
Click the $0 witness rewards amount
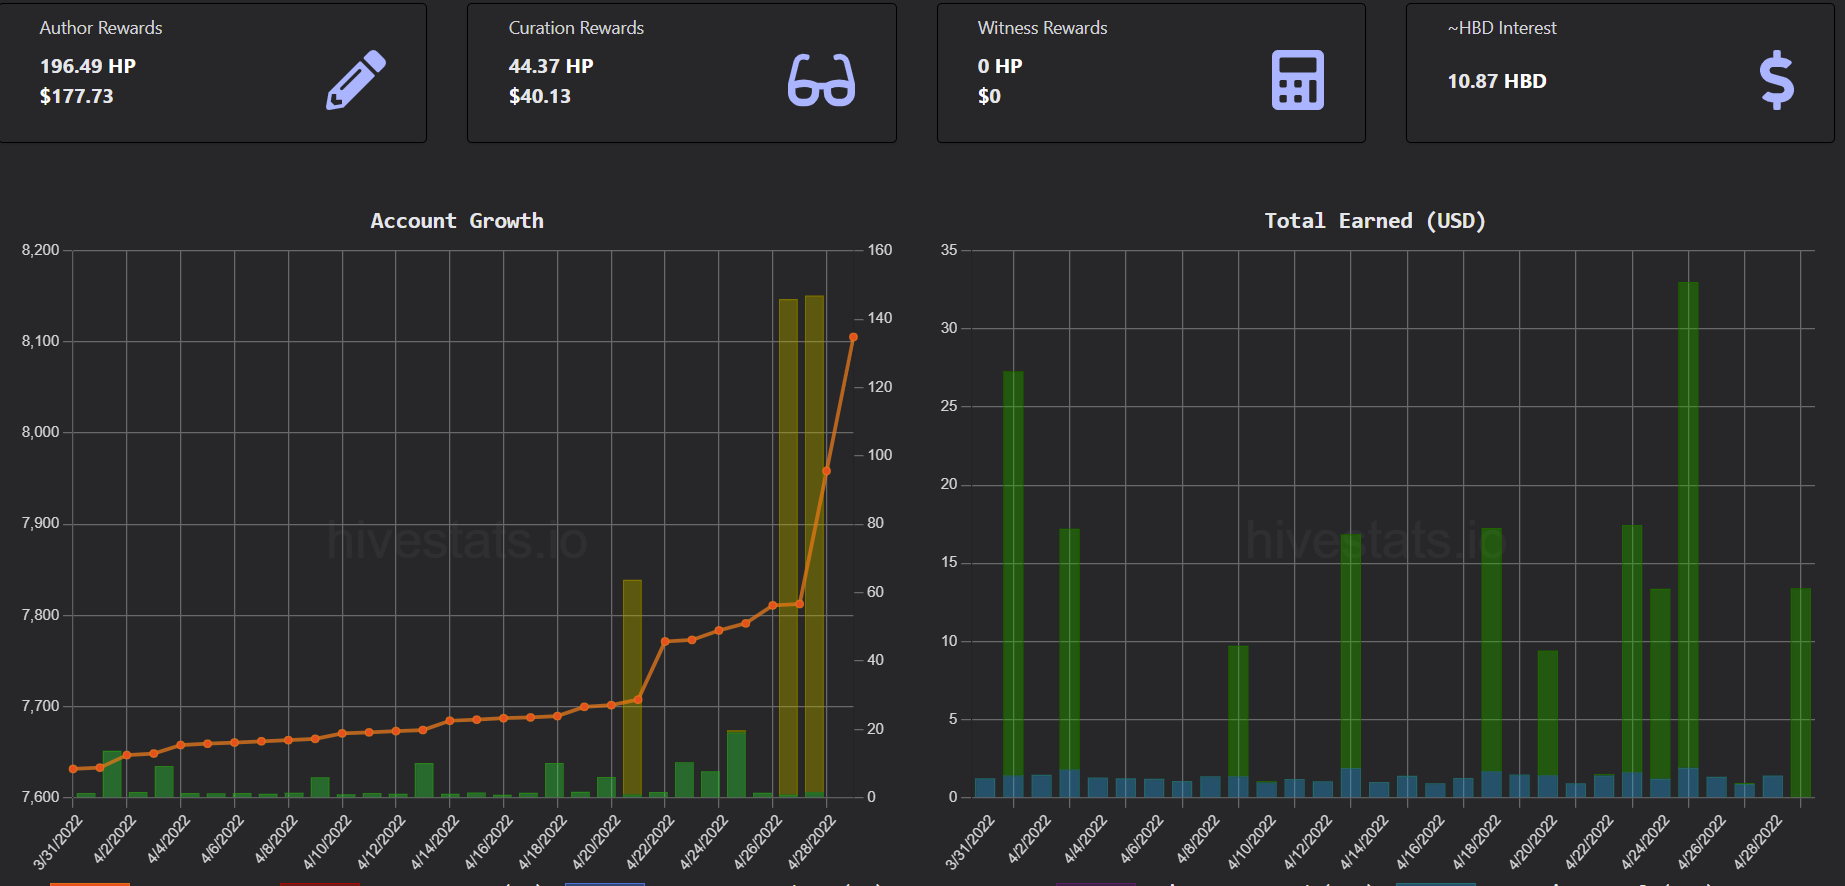[989, 96]
